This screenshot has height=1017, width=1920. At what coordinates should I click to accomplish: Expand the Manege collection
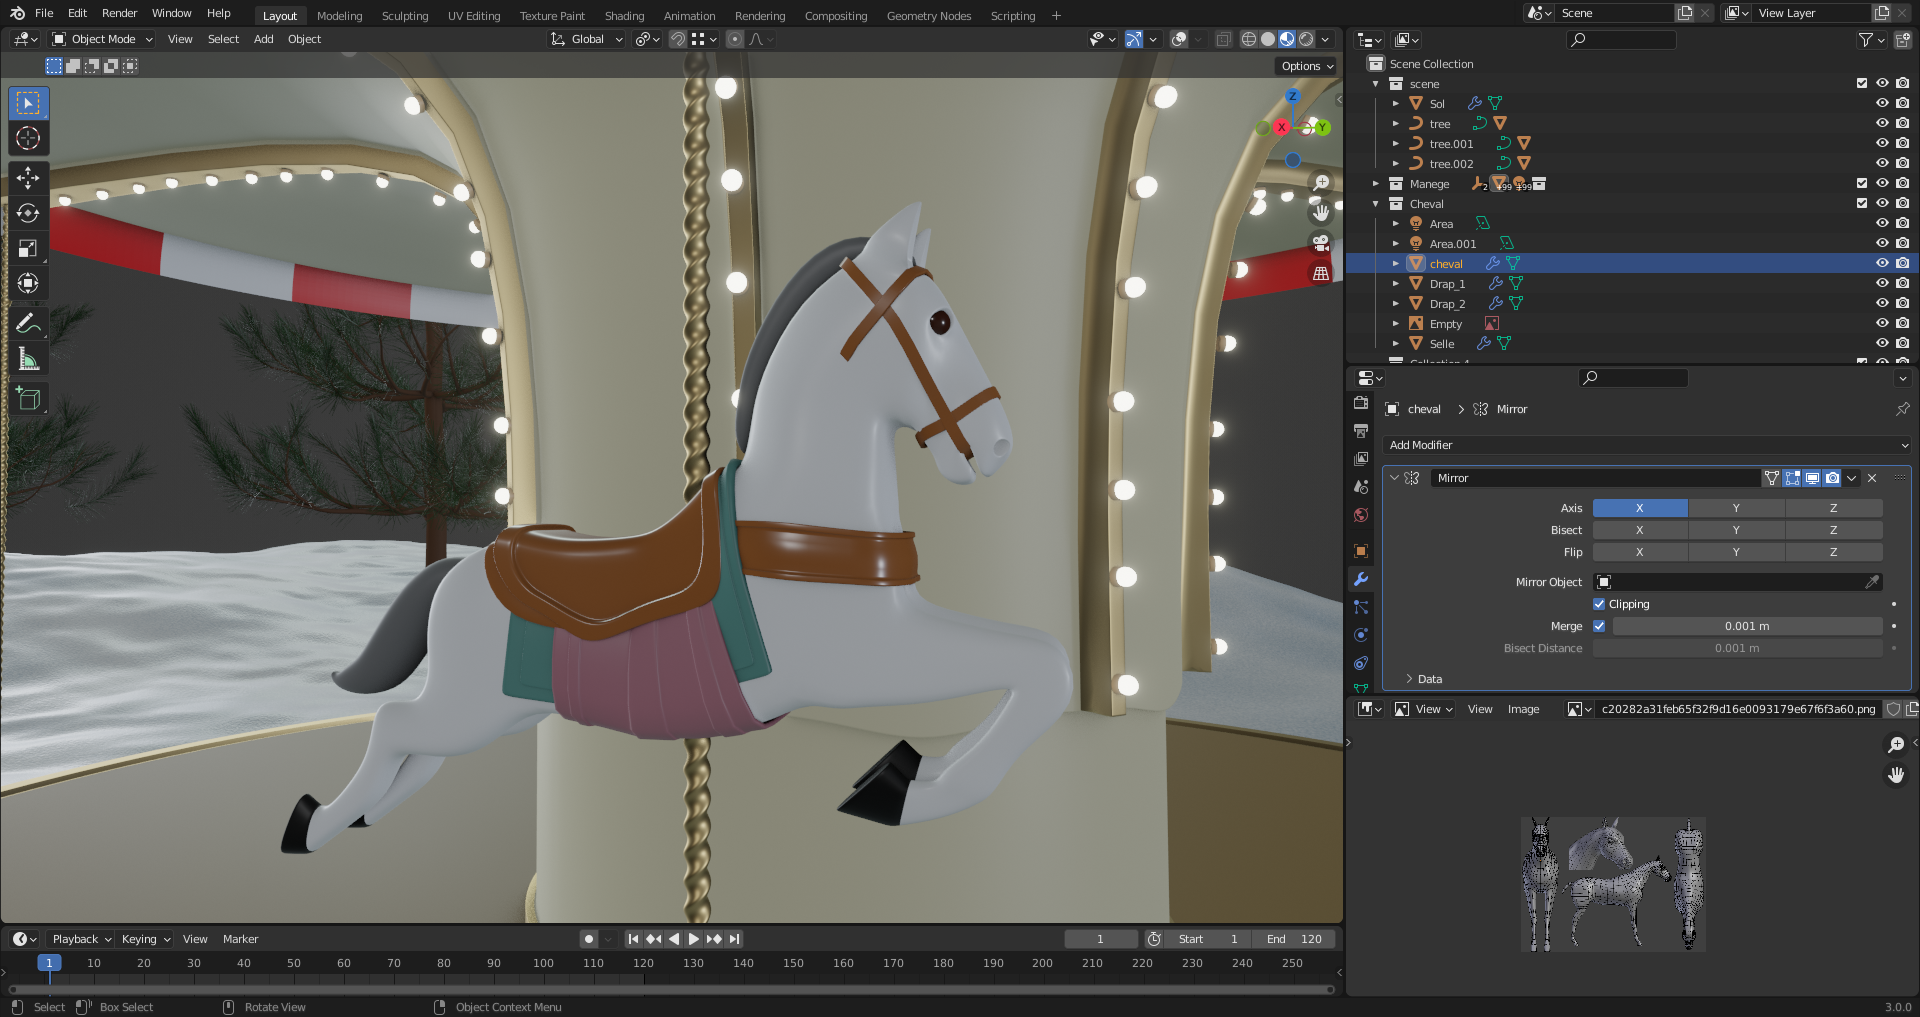pos(1376,184)
